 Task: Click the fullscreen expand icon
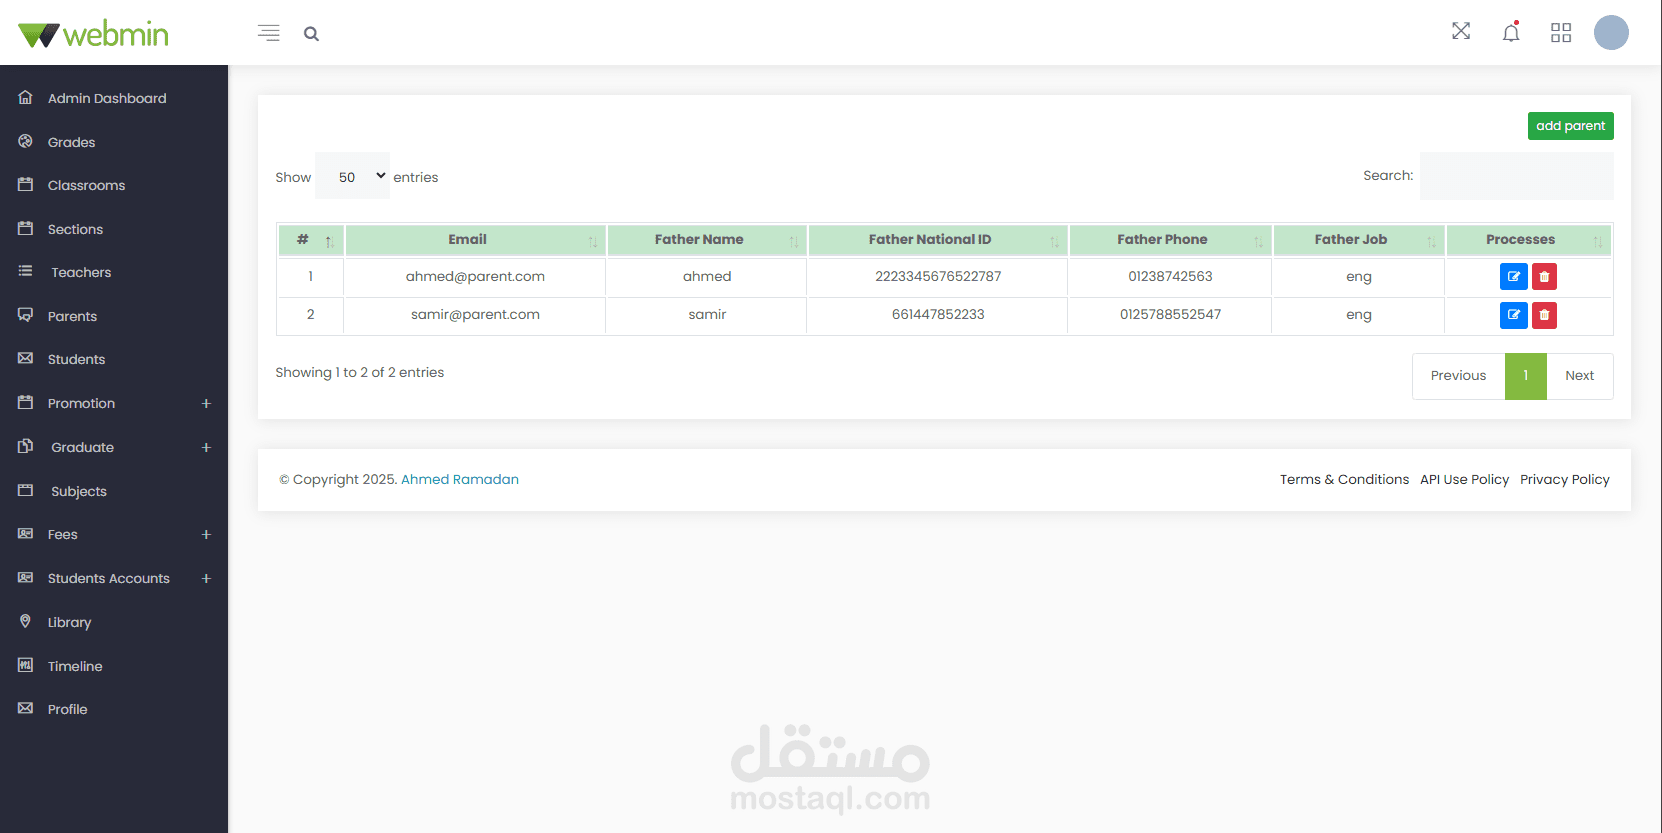point(1461,31)
